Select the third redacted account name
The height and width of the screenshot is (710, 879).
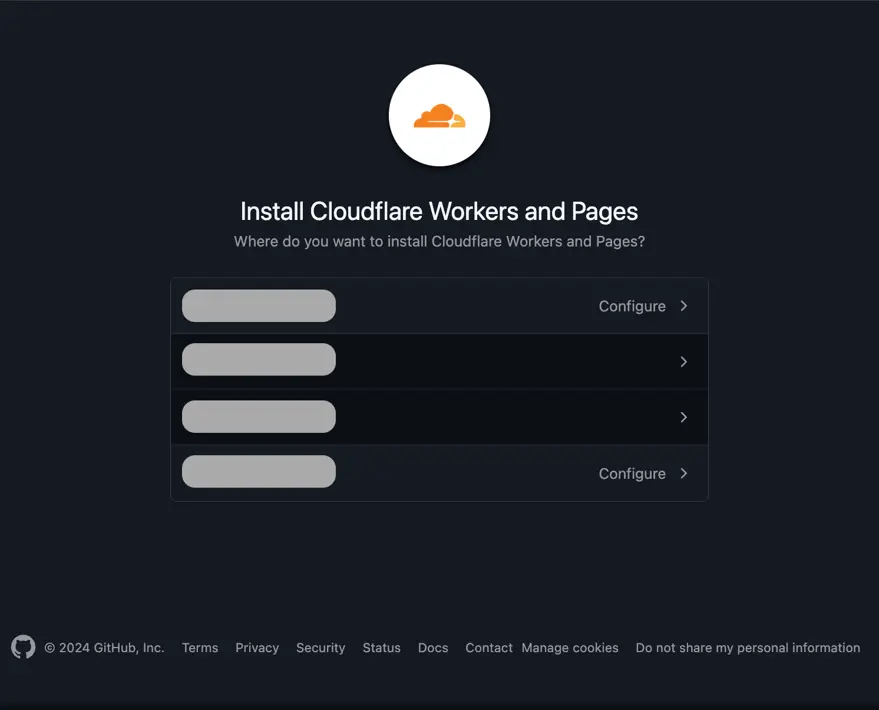[x=259, y=416]
